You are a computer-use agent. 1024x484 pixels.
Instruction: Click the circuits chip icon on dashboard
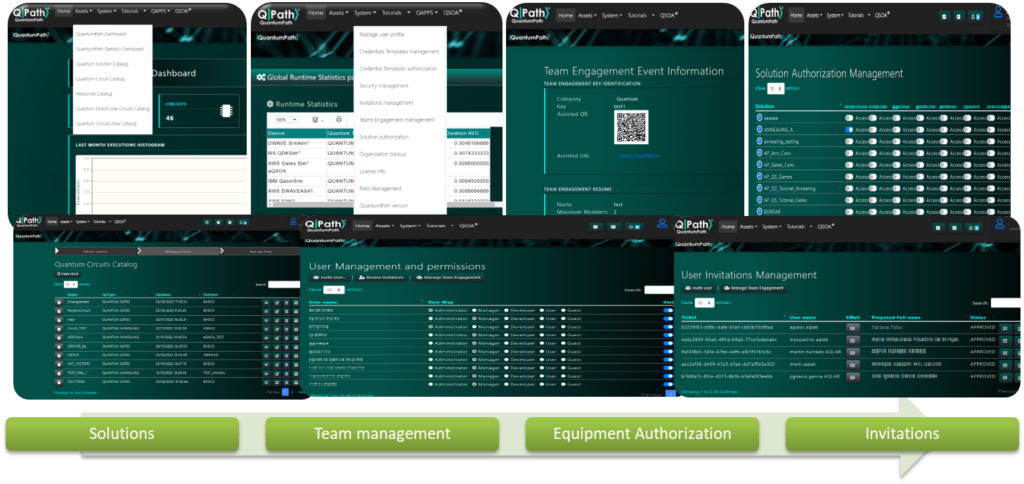click(x=222, y=105)
